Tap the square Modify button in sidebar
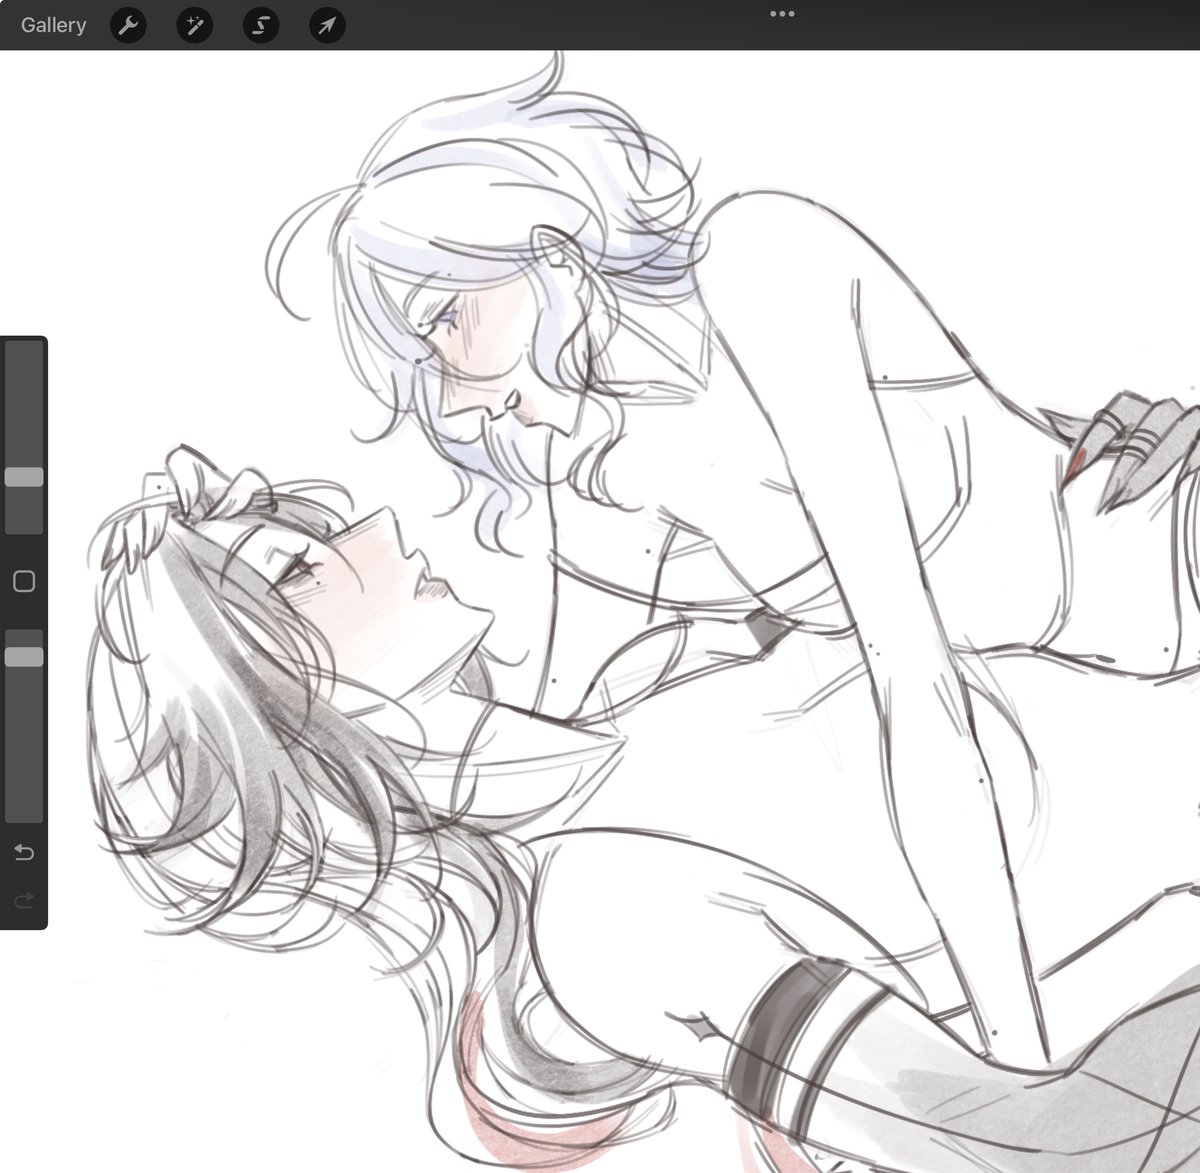 coord(24,581)
